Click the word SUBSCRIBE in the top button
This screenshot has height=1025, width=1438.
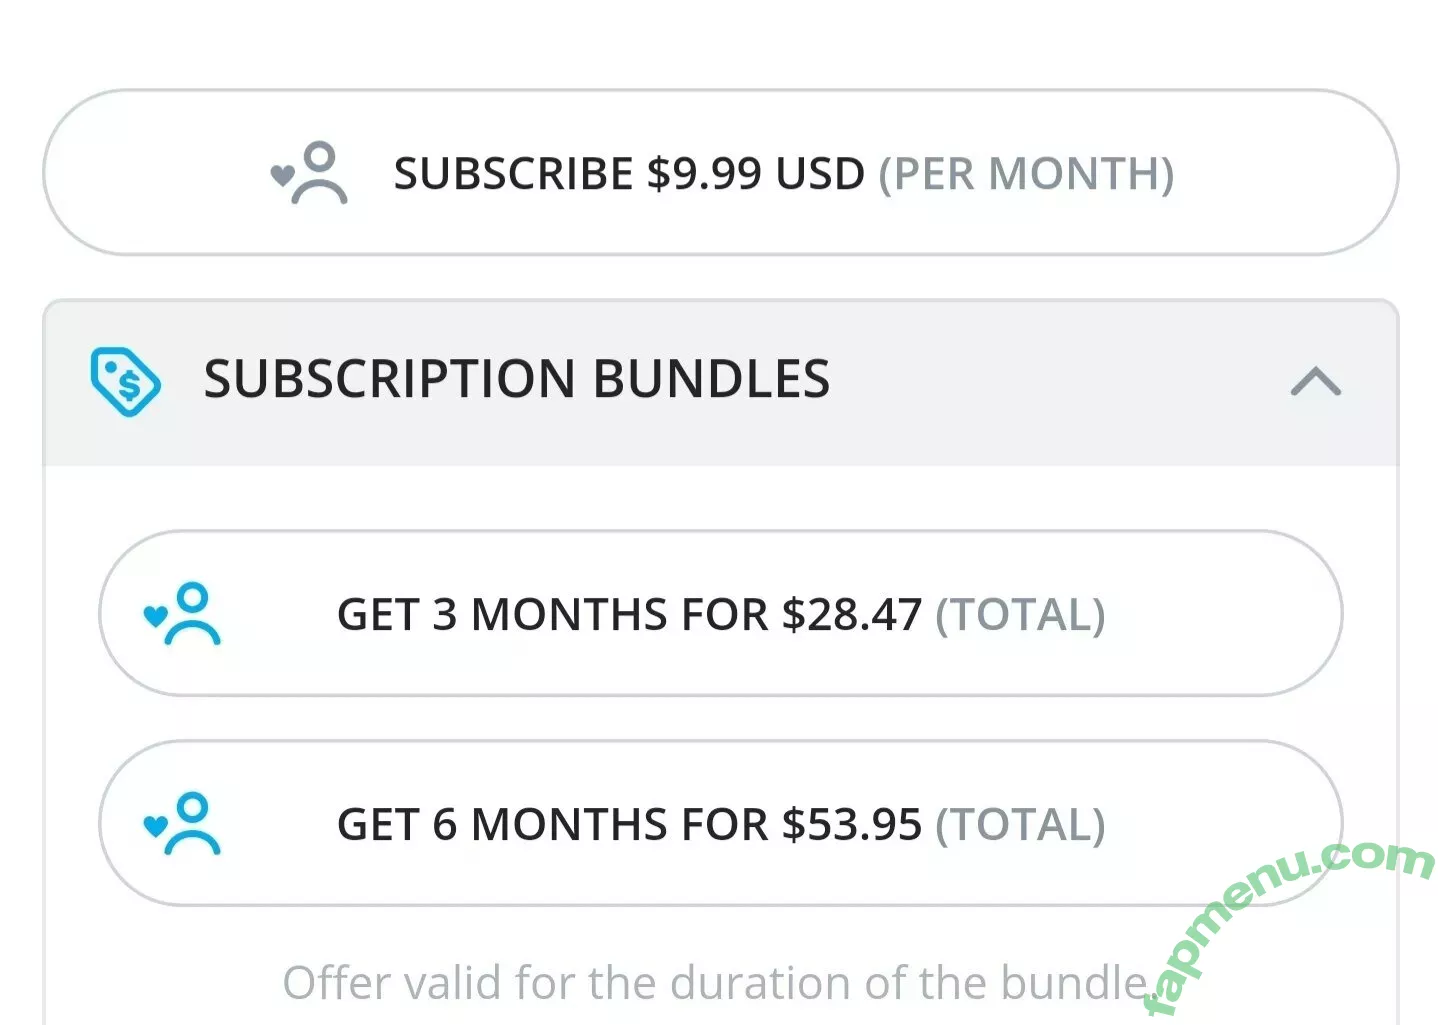(513, 174)
